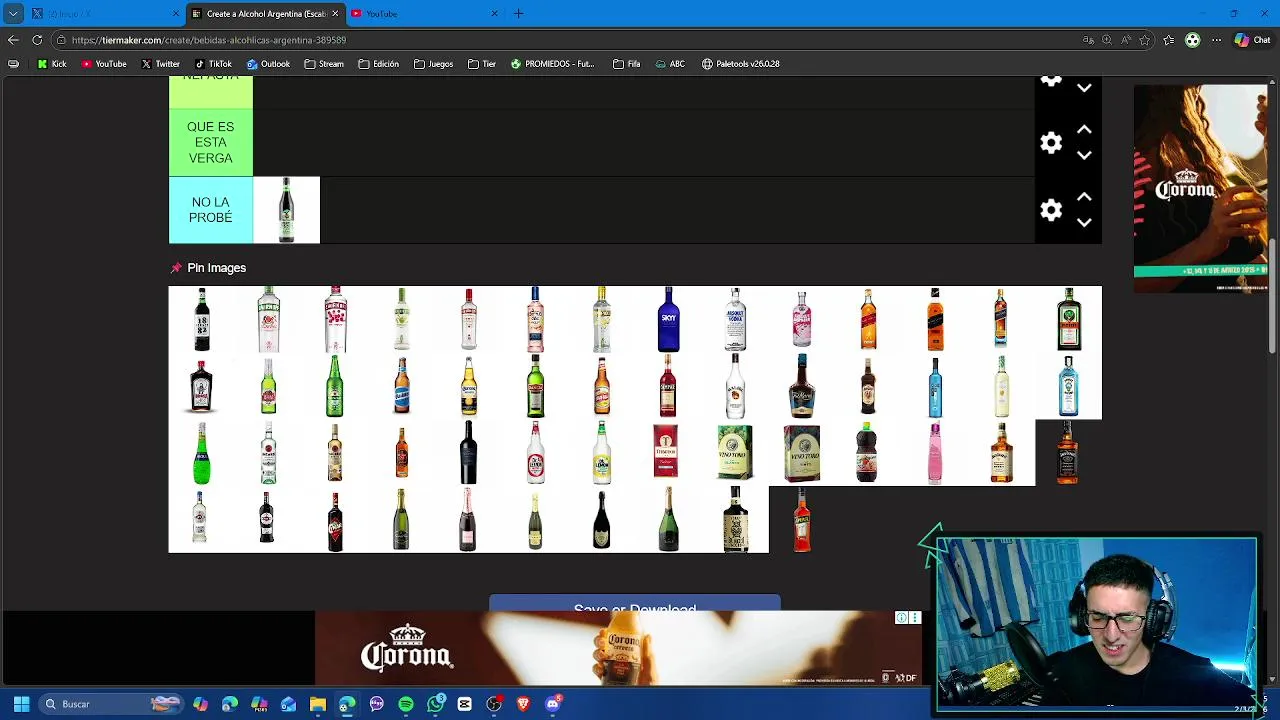Open the Fila bookmarks folder

point(626,64)
